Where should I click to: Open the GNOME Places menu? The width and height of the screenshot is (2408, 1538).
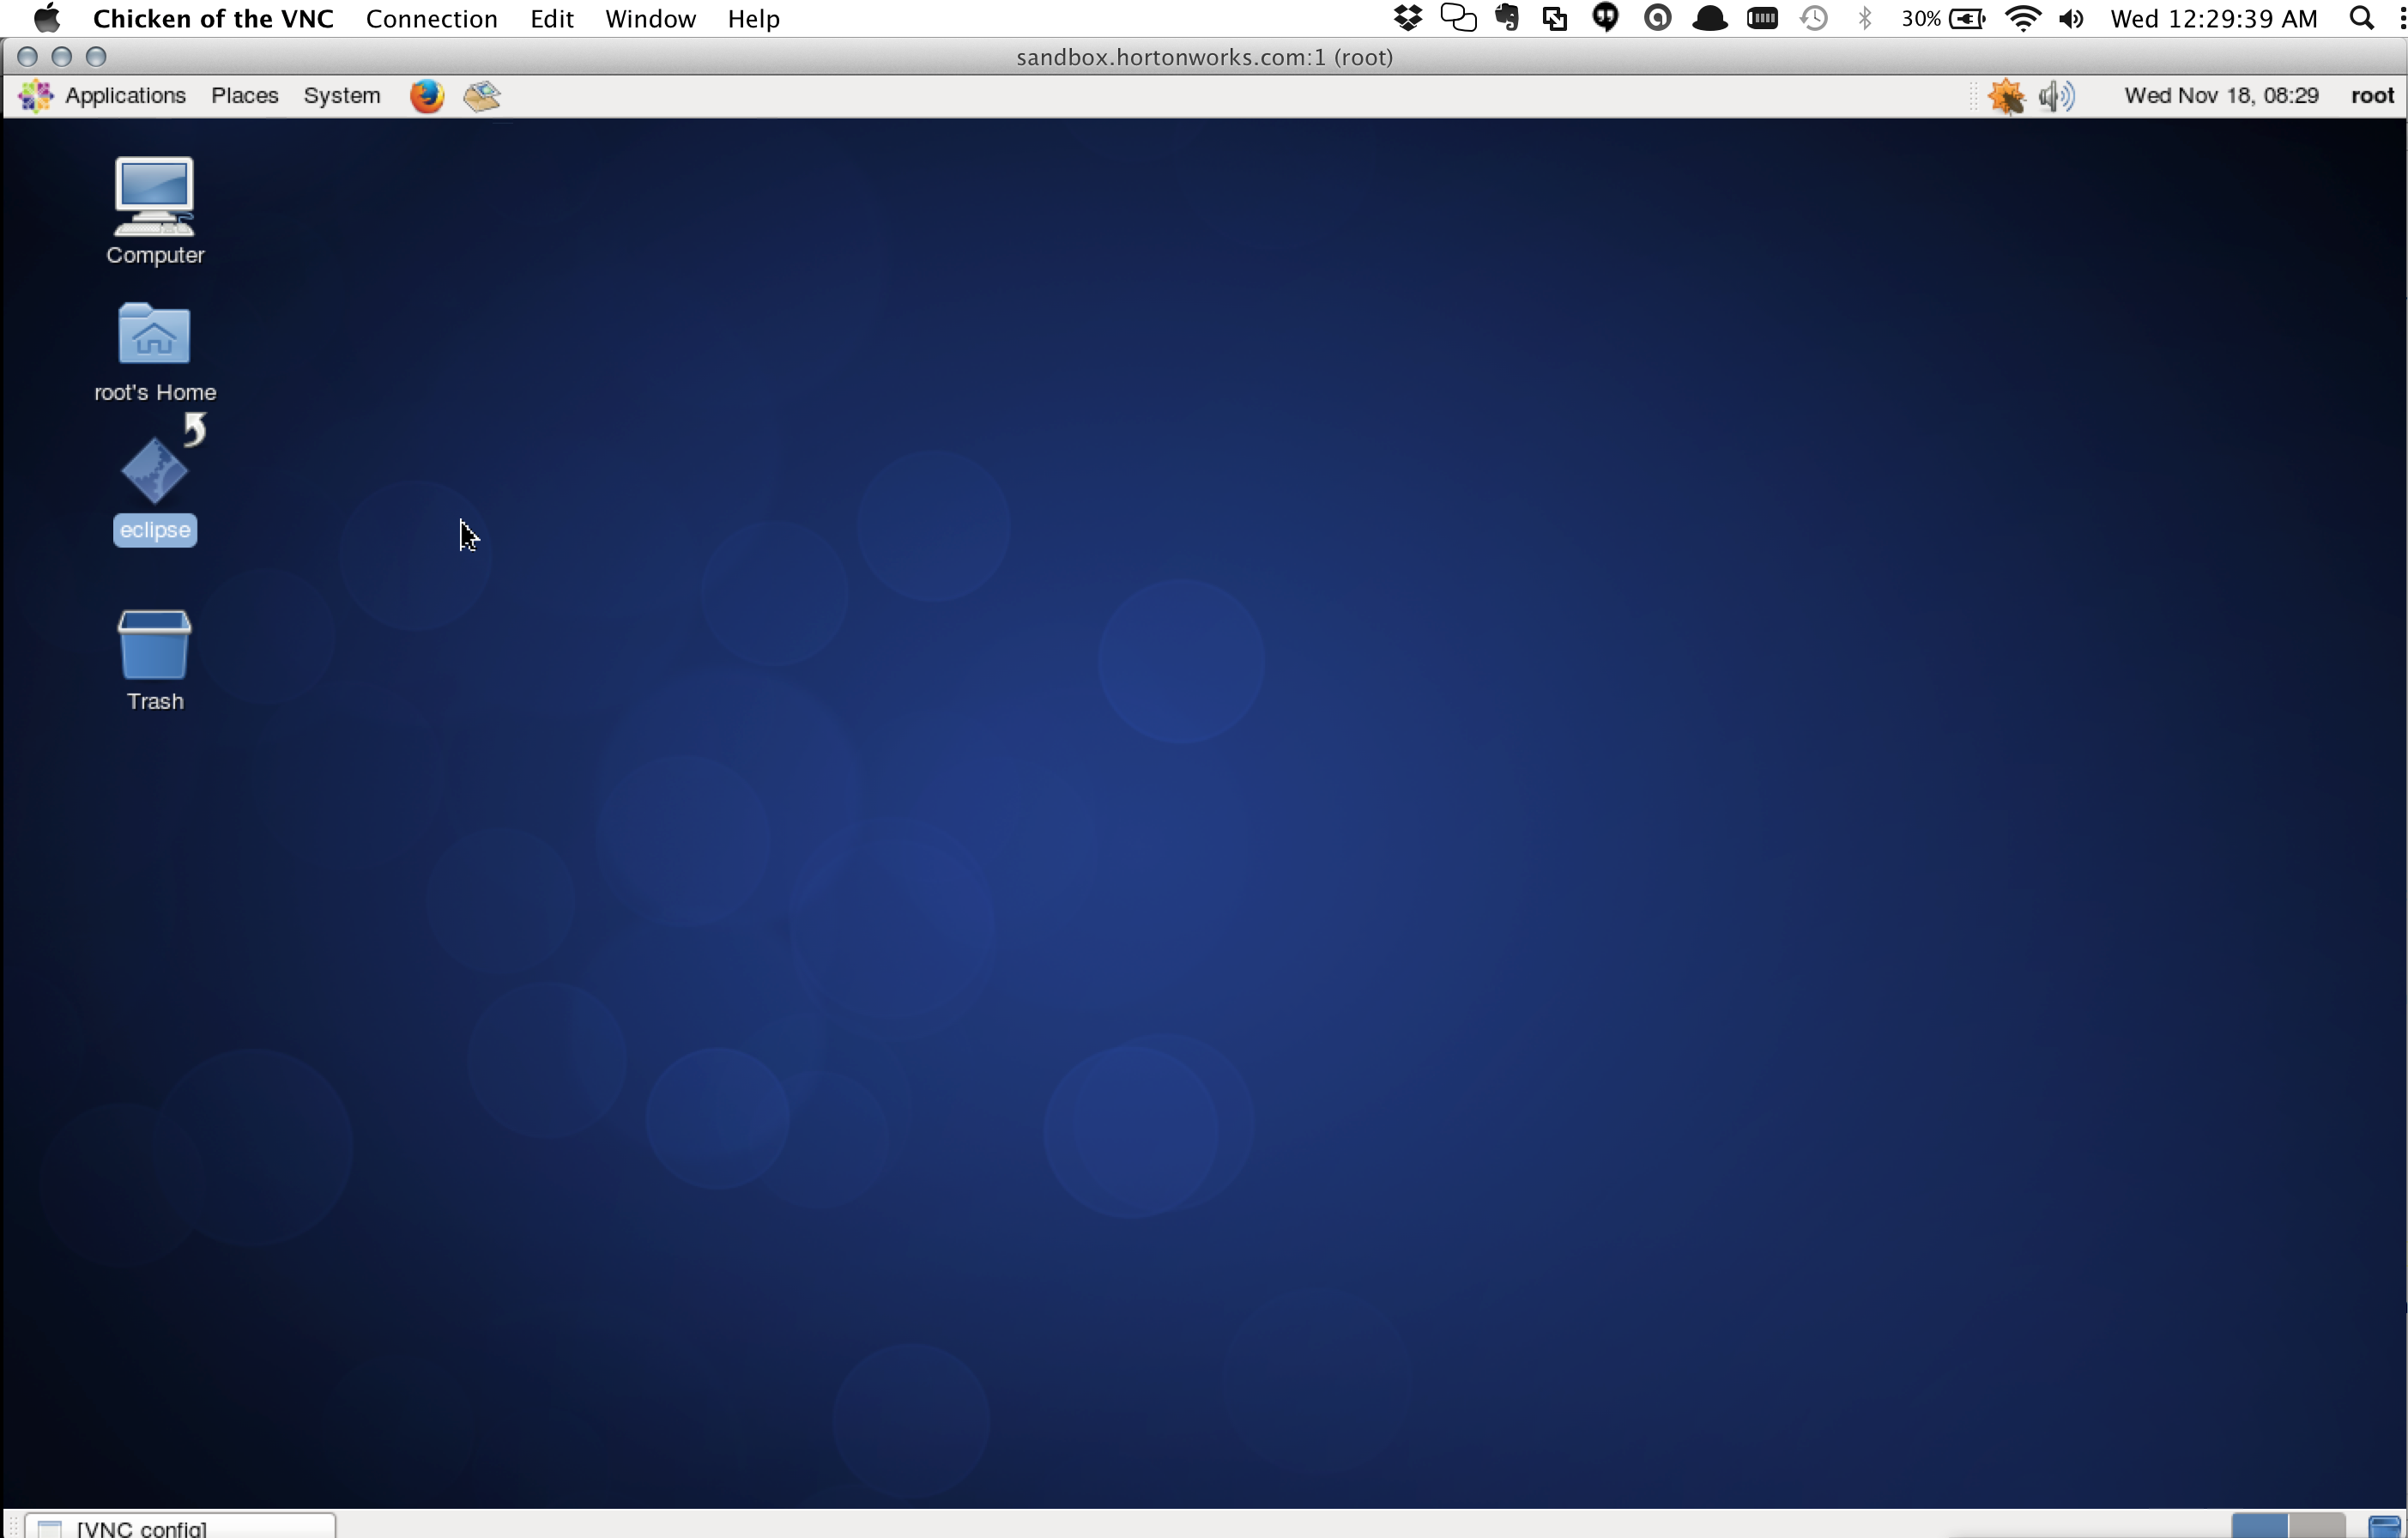[x=245, y=96]
